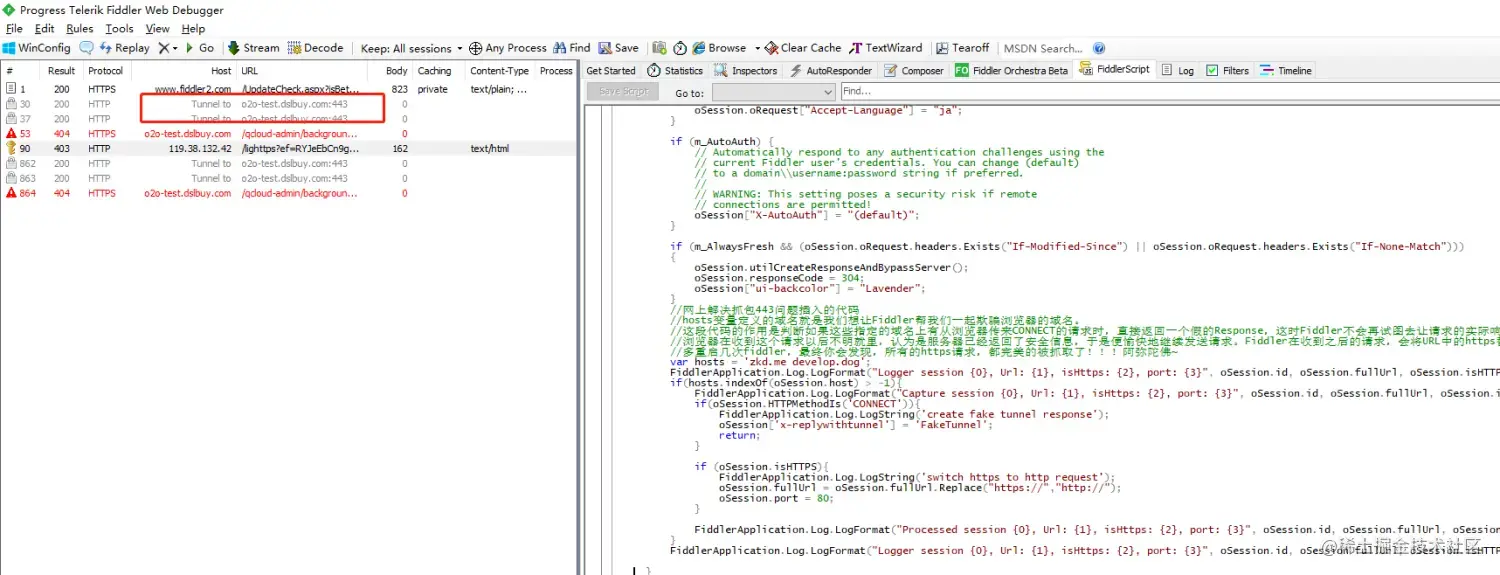Image resolution: width=1500 pixels, height=575 pixels.
Task: Open the Timeline tab
Action: (x=1286, y=71)
